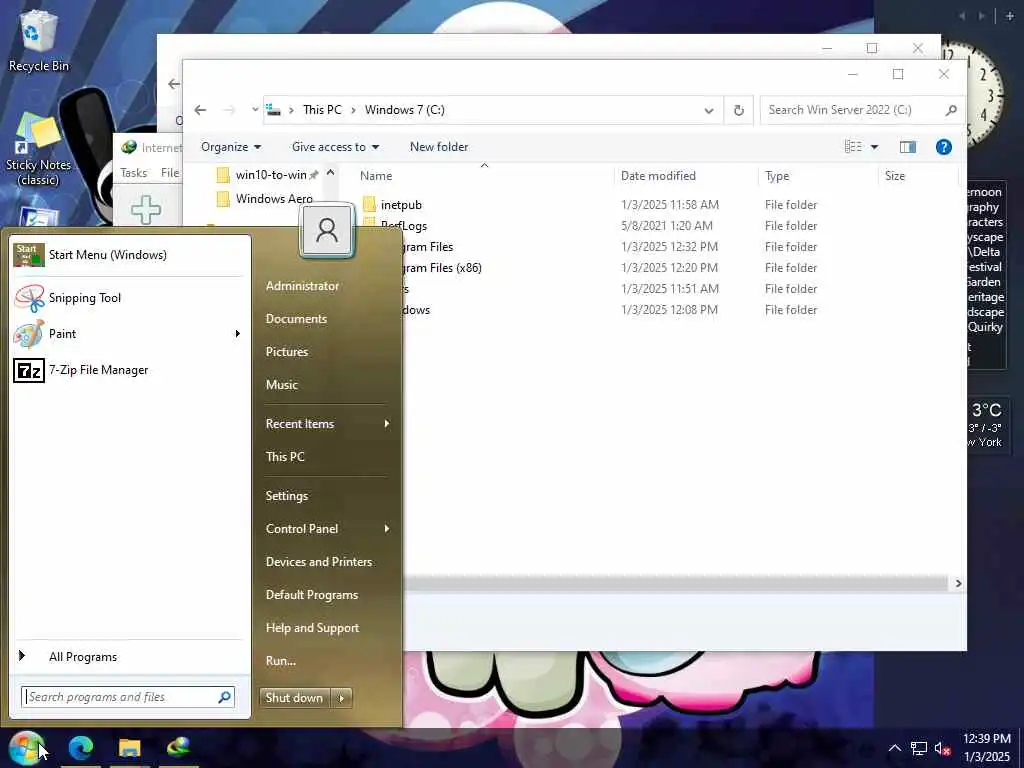Open Start Menu (Windows) entry
1024x768 pixels.
(129, 255)
